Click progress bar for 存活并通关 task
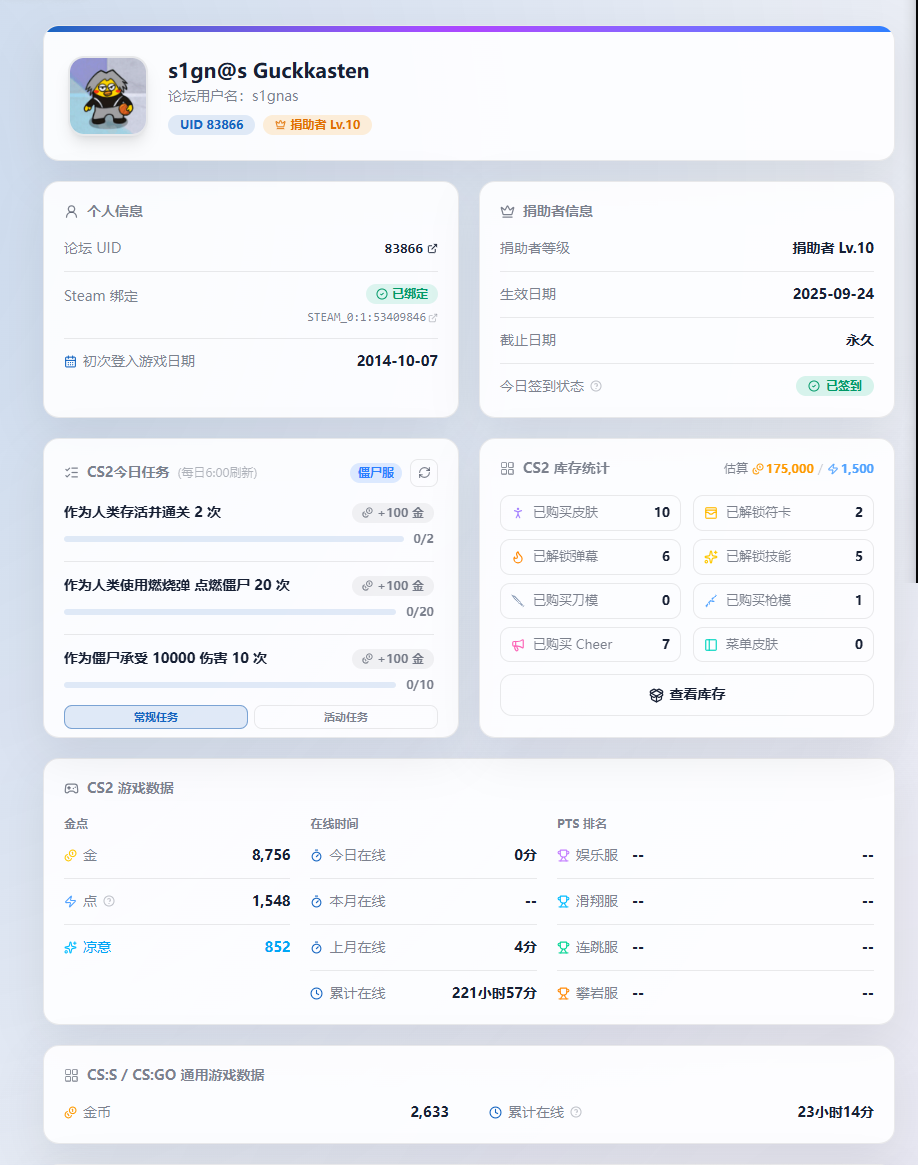The image size is (918, 1165). (x=234, y=539)
